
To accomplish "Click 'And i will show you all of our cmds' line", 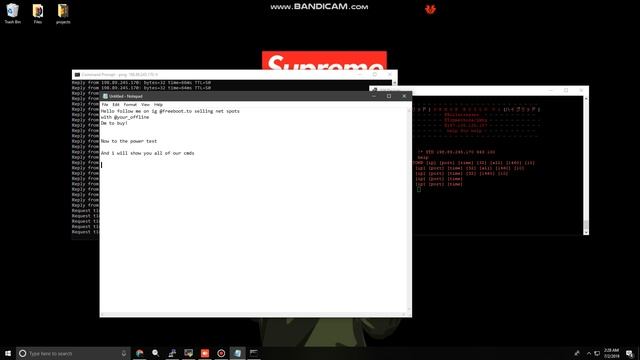I will pyautogui.click(x=148, y=153).
